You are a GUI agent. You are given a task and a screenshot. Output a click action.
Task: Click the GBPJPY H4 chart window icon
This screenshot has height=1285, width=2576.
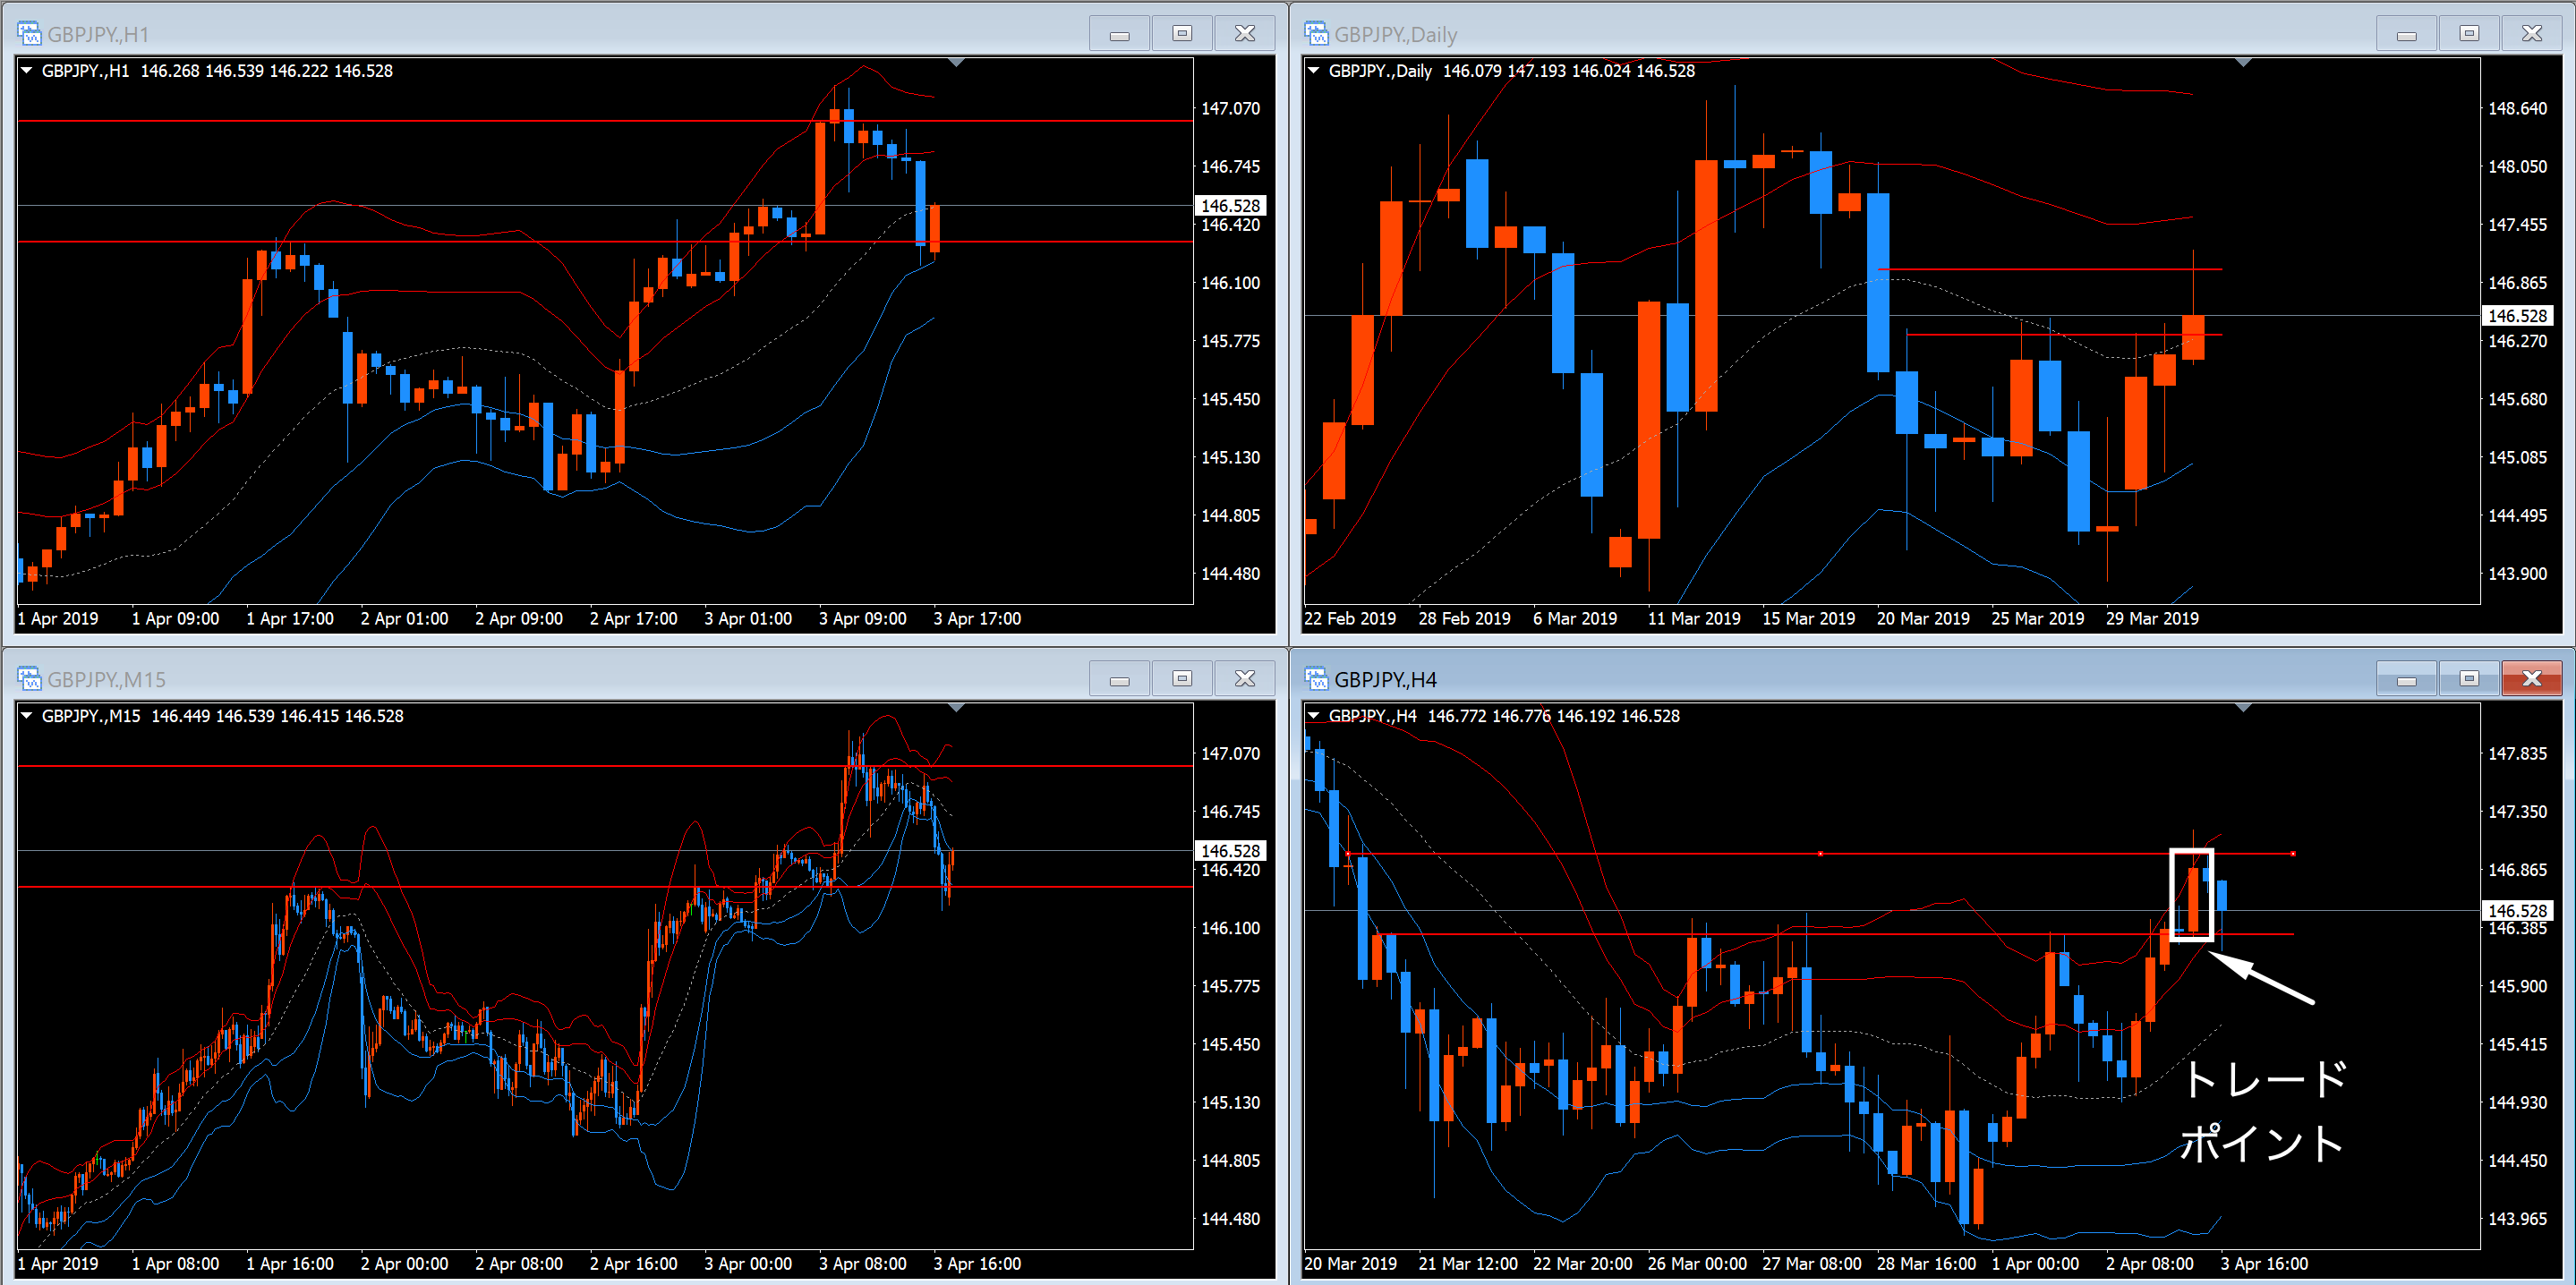[x=1316, y=679]
